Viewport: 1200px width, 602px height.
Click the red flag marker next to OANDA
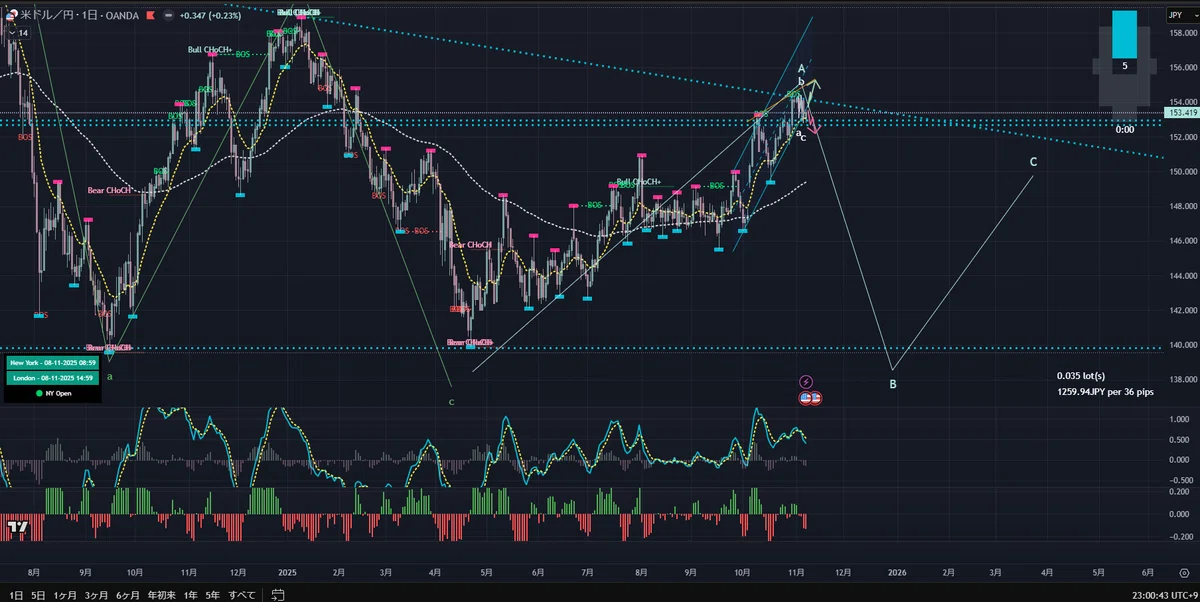pyautogui.click(x=153, y=17)
